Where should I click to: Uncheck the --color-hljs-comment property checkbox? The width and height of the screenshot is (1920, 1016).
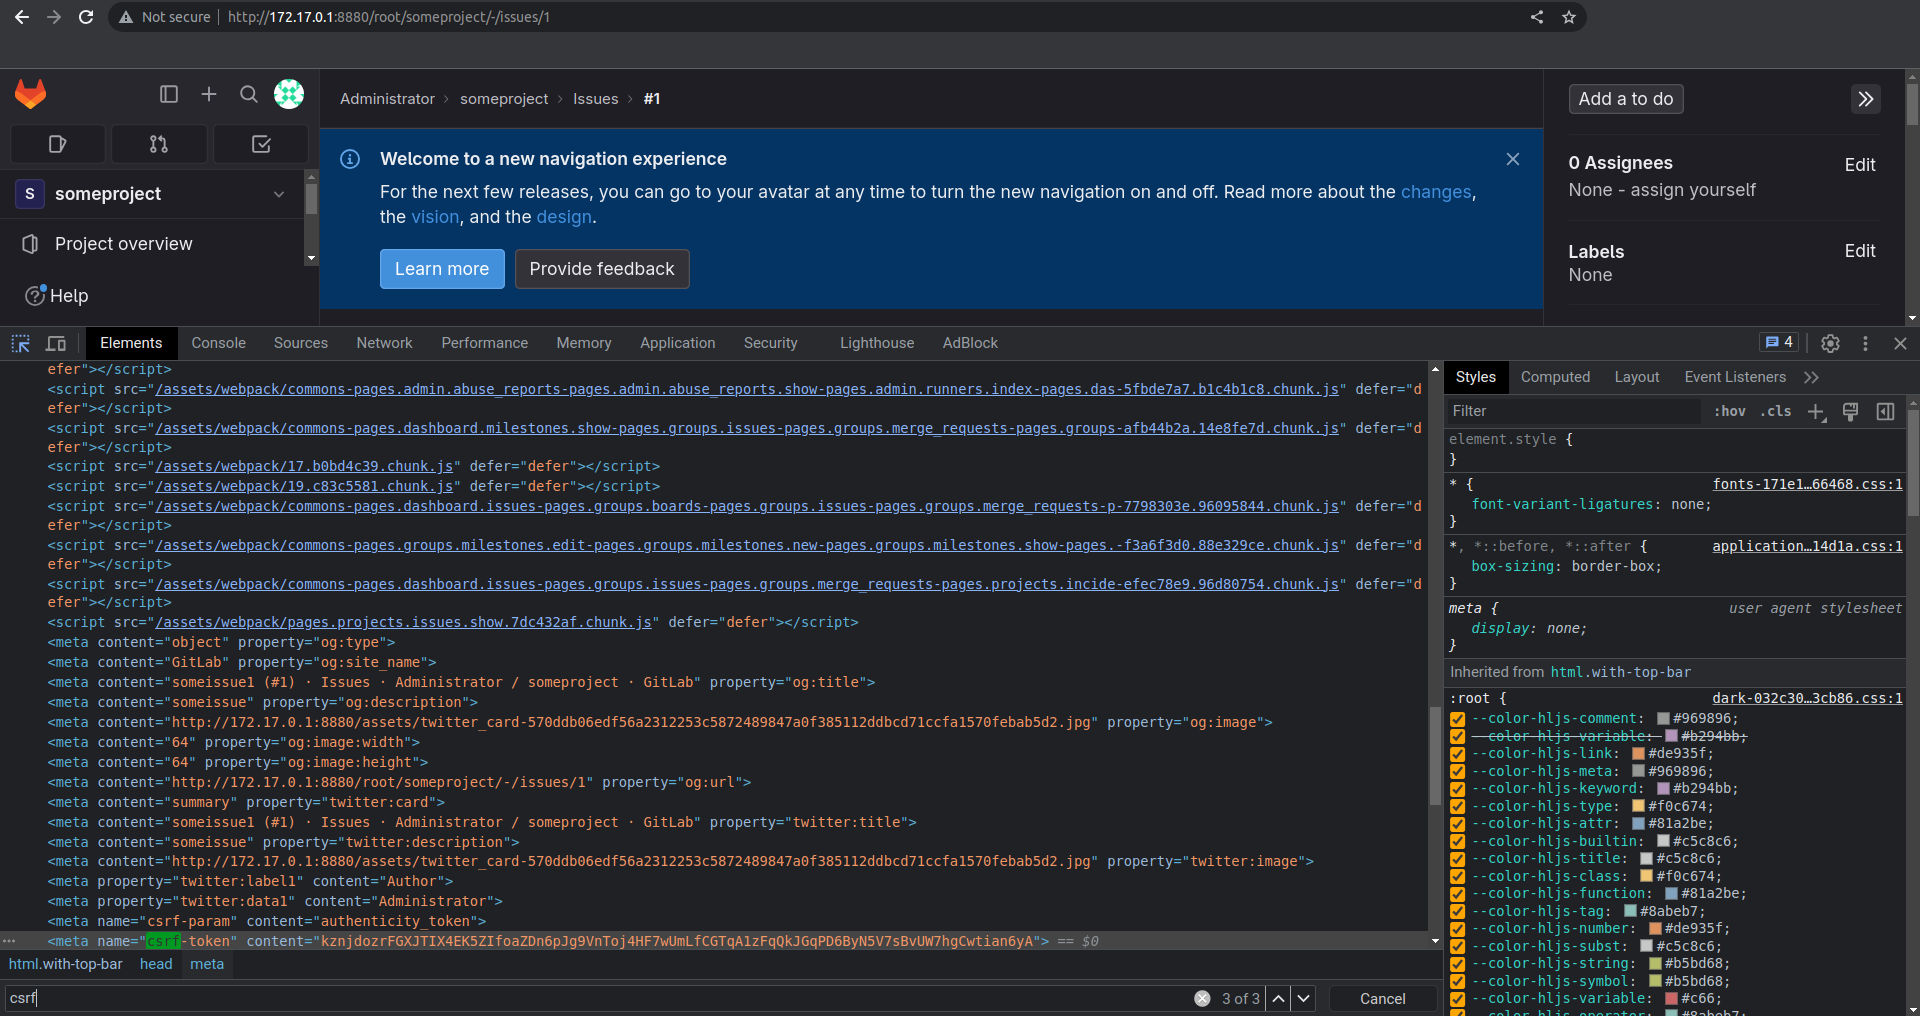[x=1458, y=719]
